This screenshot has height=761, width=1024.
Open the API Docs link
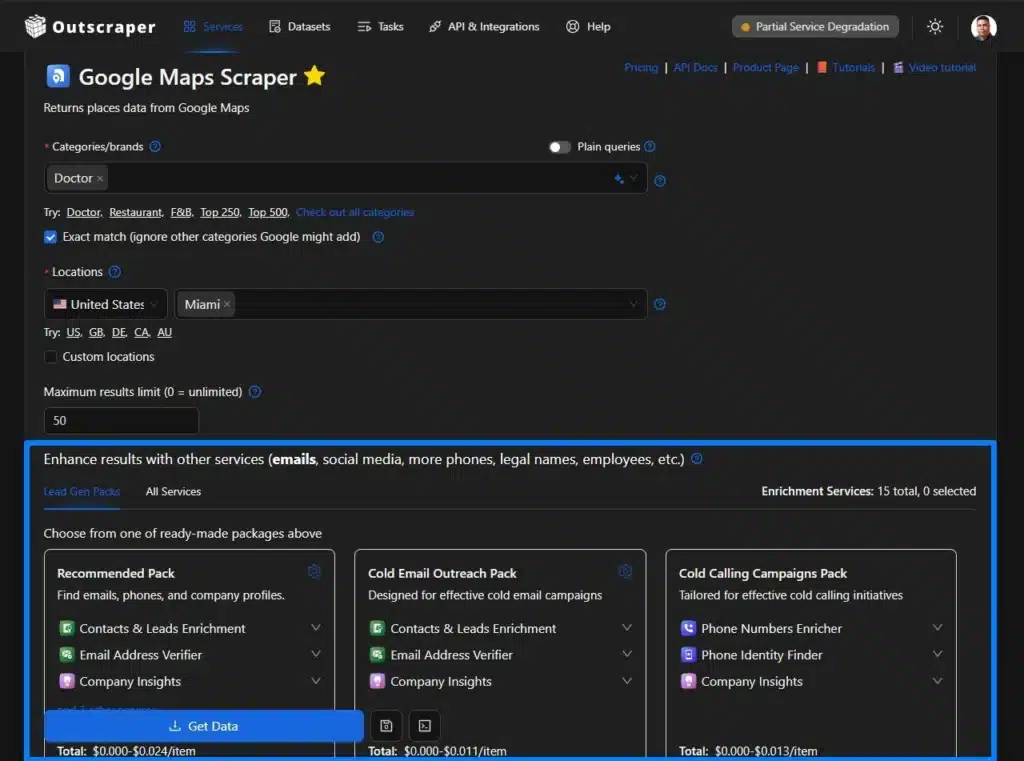696,67
